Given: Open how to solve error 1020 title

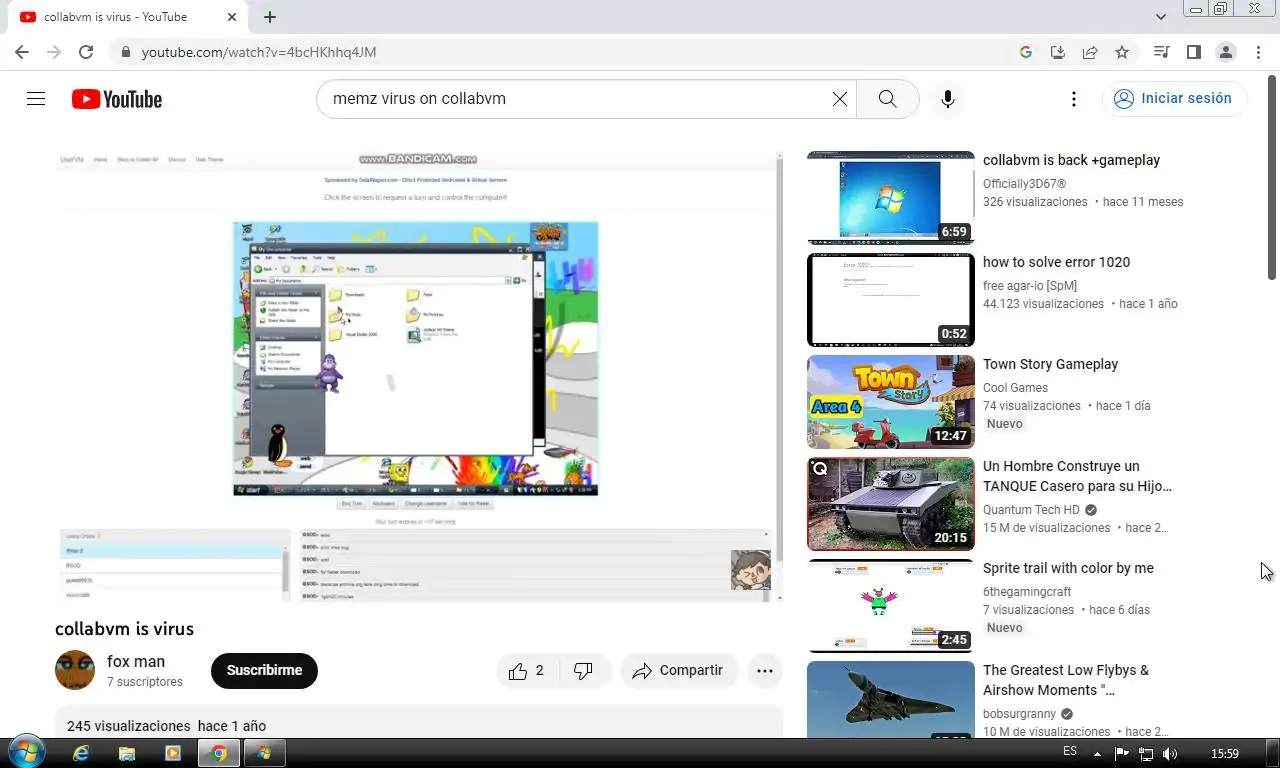Looking at the screenshot, I should pyautogui.click(x=1056, y=262).
